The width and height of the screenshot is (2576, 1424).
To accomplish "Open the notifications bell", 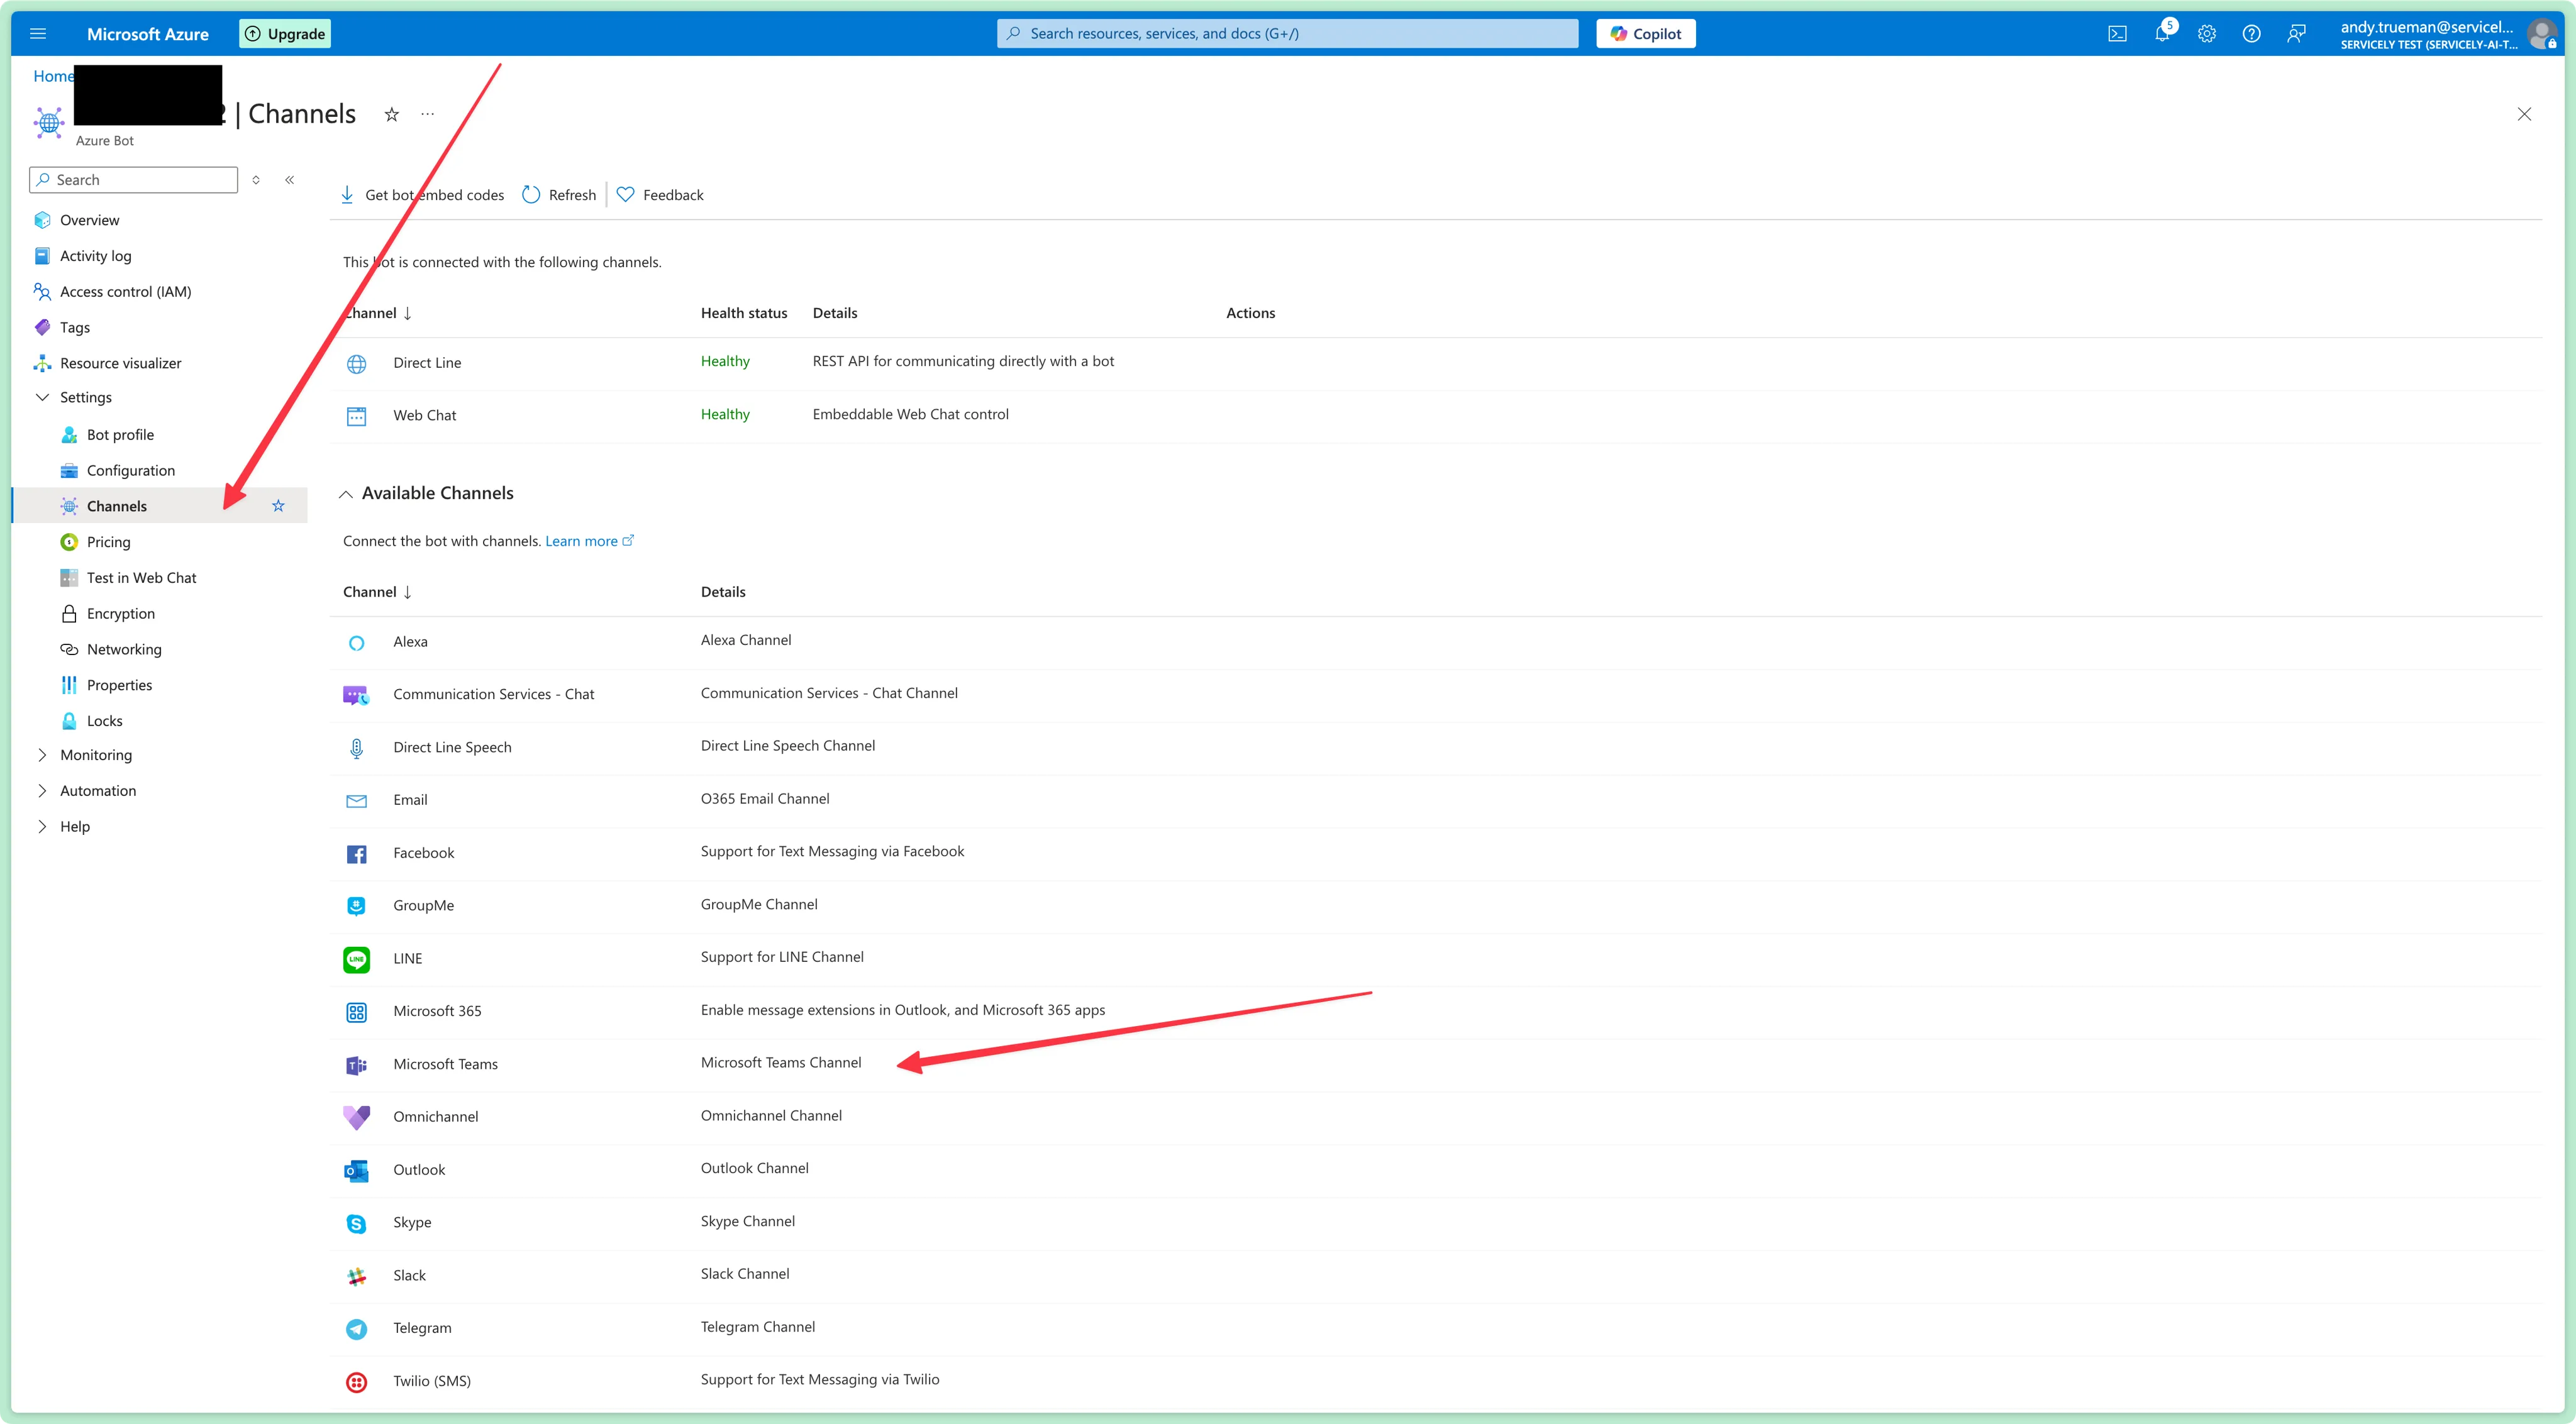I will [x=2162, y=33].
